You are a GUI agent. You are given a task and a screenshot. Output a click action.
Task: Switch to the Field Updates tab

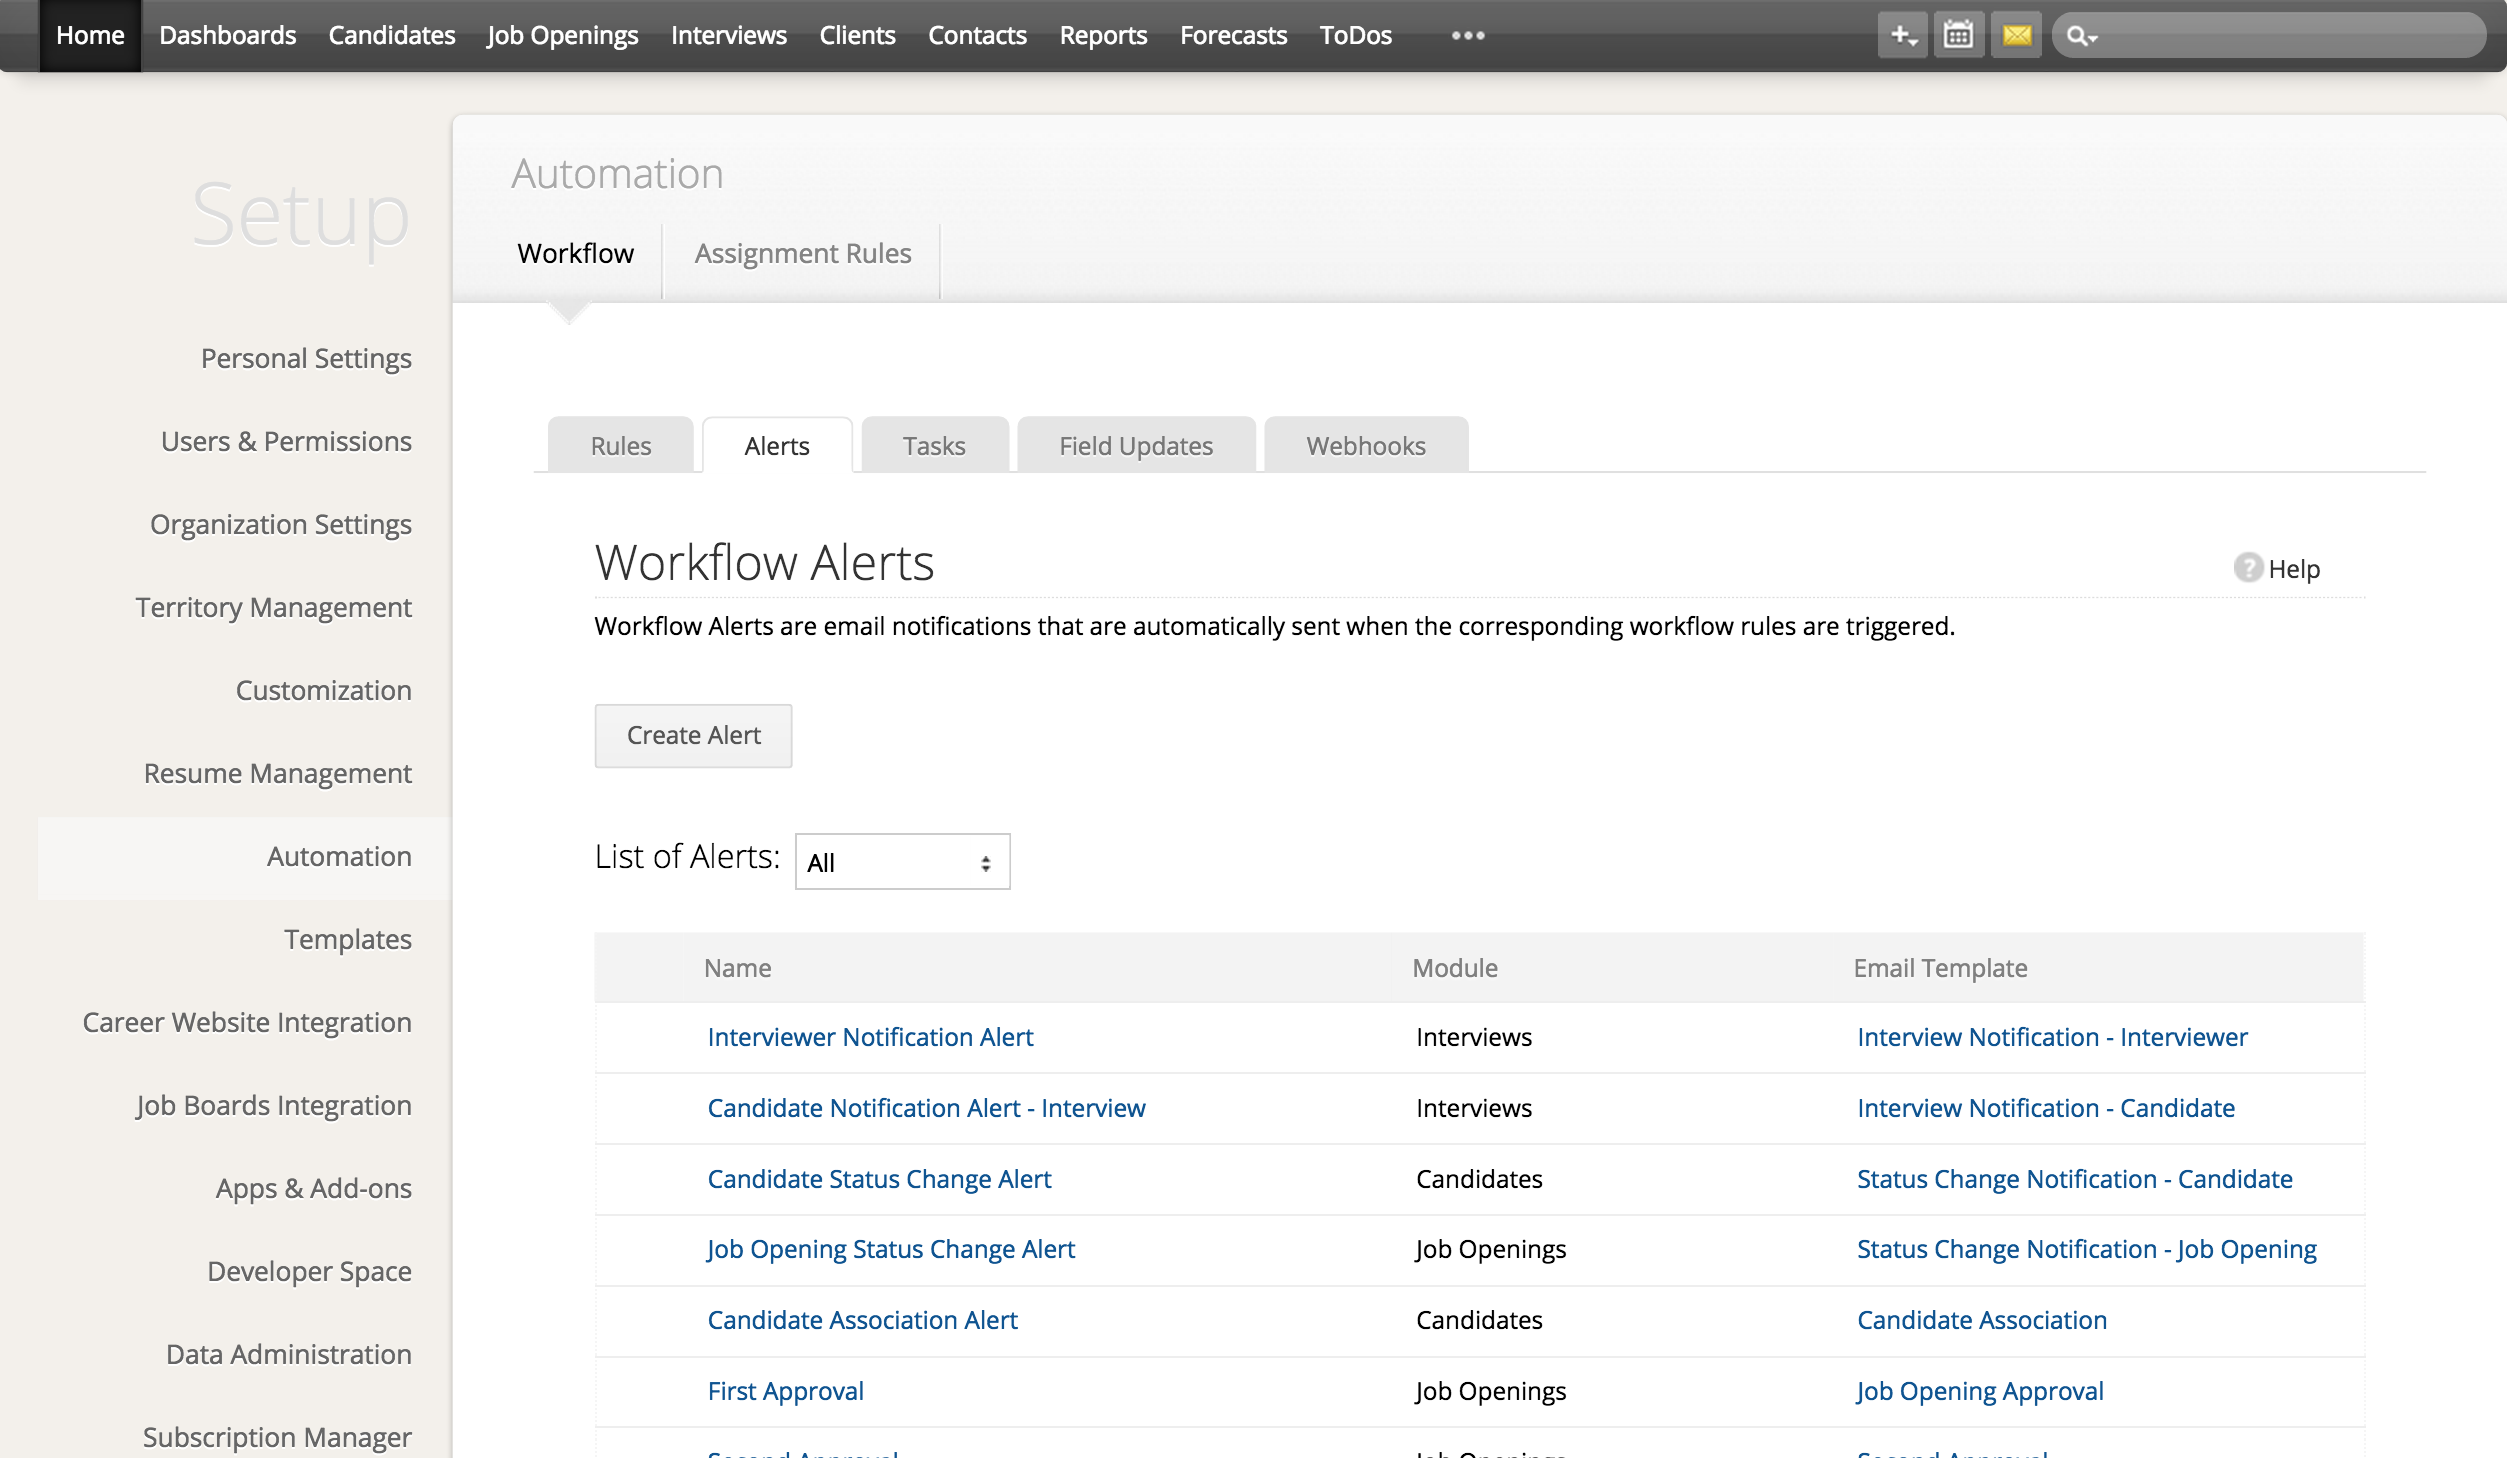[x=1135, y=446]
